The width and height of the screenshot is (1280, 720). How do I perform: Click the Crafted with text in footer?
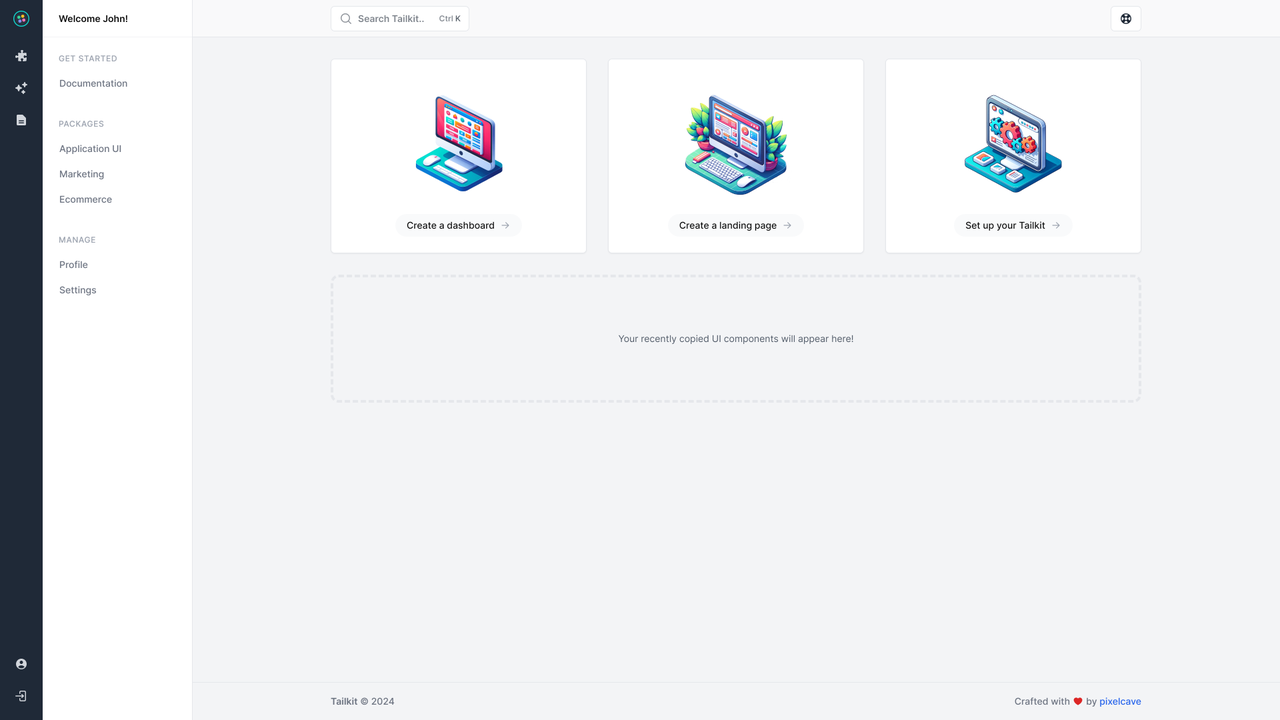tap(1042, 702)
